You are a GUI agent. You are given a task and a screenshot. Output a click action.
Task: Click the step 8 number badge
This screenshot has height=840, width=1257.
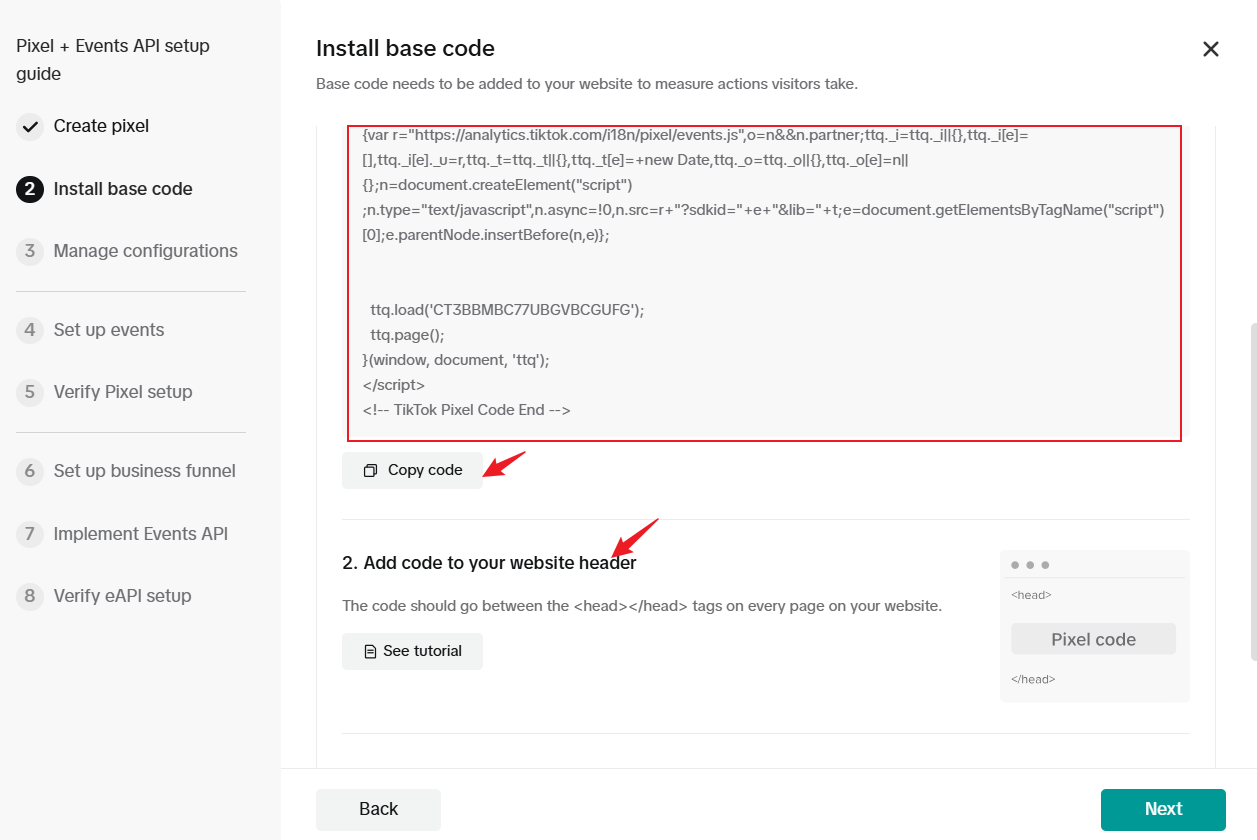click(x=30, y=596)
